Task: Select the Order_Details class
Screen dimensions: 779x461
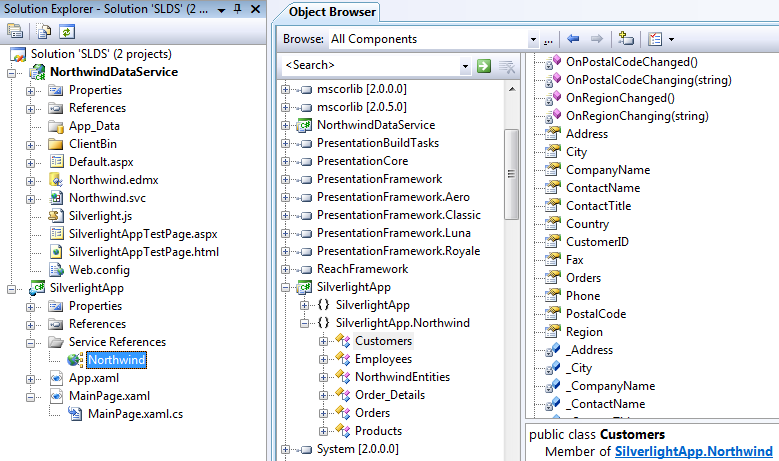Action: [390, 395]
